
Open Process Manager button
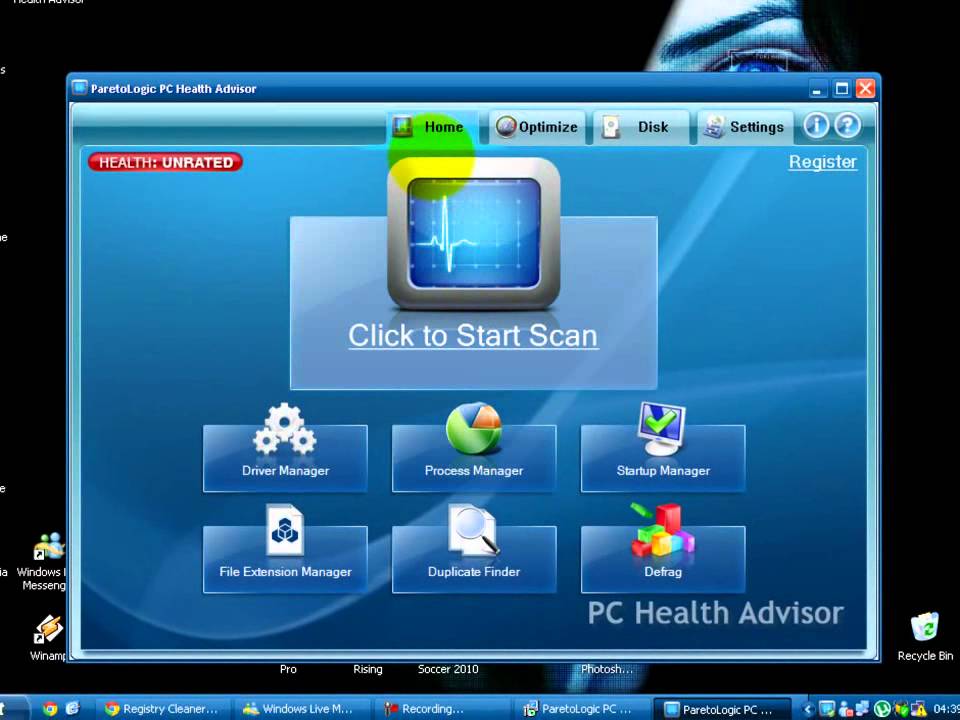(x=474, y=458)
